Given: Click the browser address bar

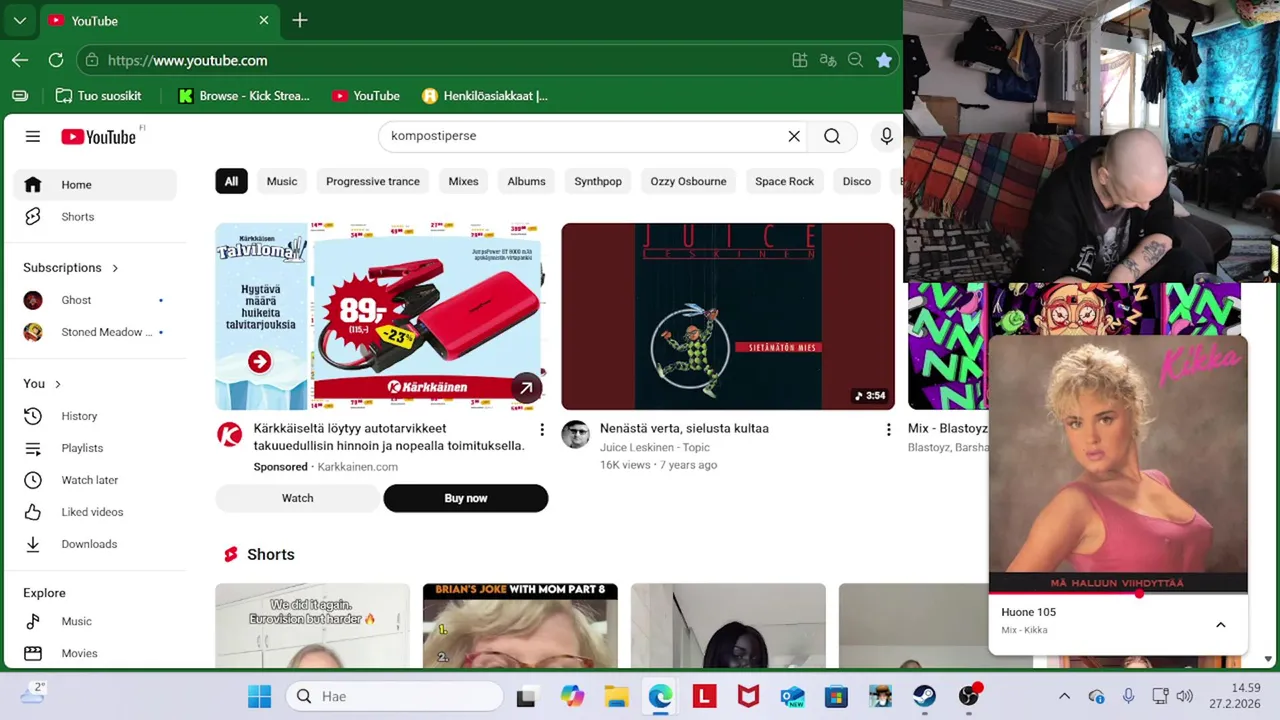Looking at the screenshot, I should coord(440,60).
